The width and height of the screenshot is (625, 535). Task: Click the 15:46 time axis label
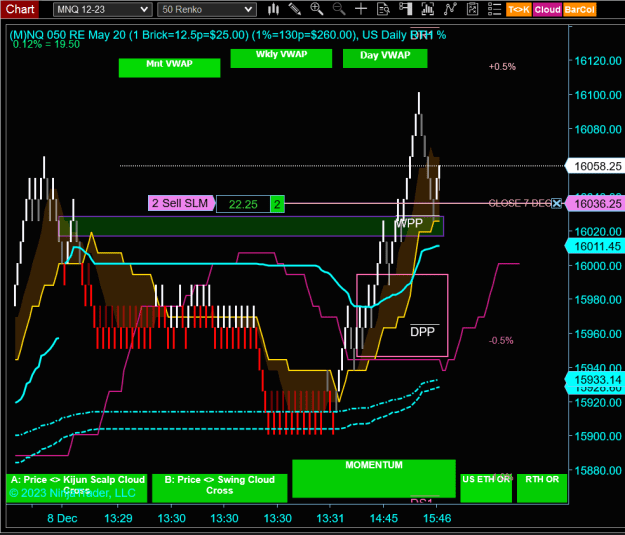pos(437,518)
